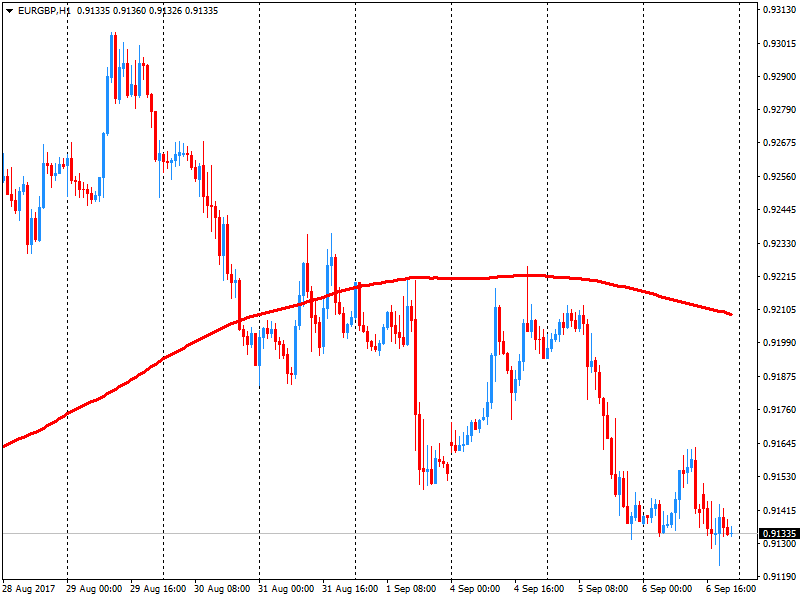Viewport: 800px width, 600px height.
Task: Click the 0.91760 price axis label
Action: (x=779, y=410)
